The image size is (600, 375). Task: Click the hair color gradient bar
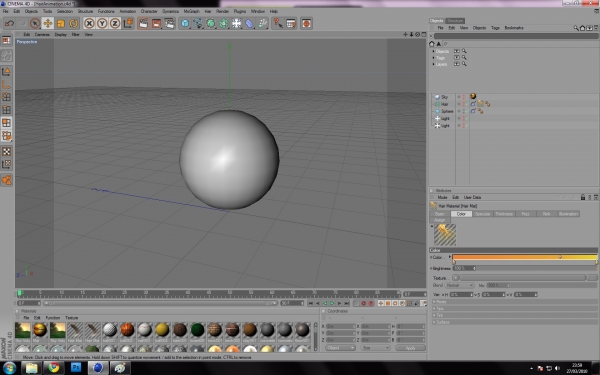(525, 257)
